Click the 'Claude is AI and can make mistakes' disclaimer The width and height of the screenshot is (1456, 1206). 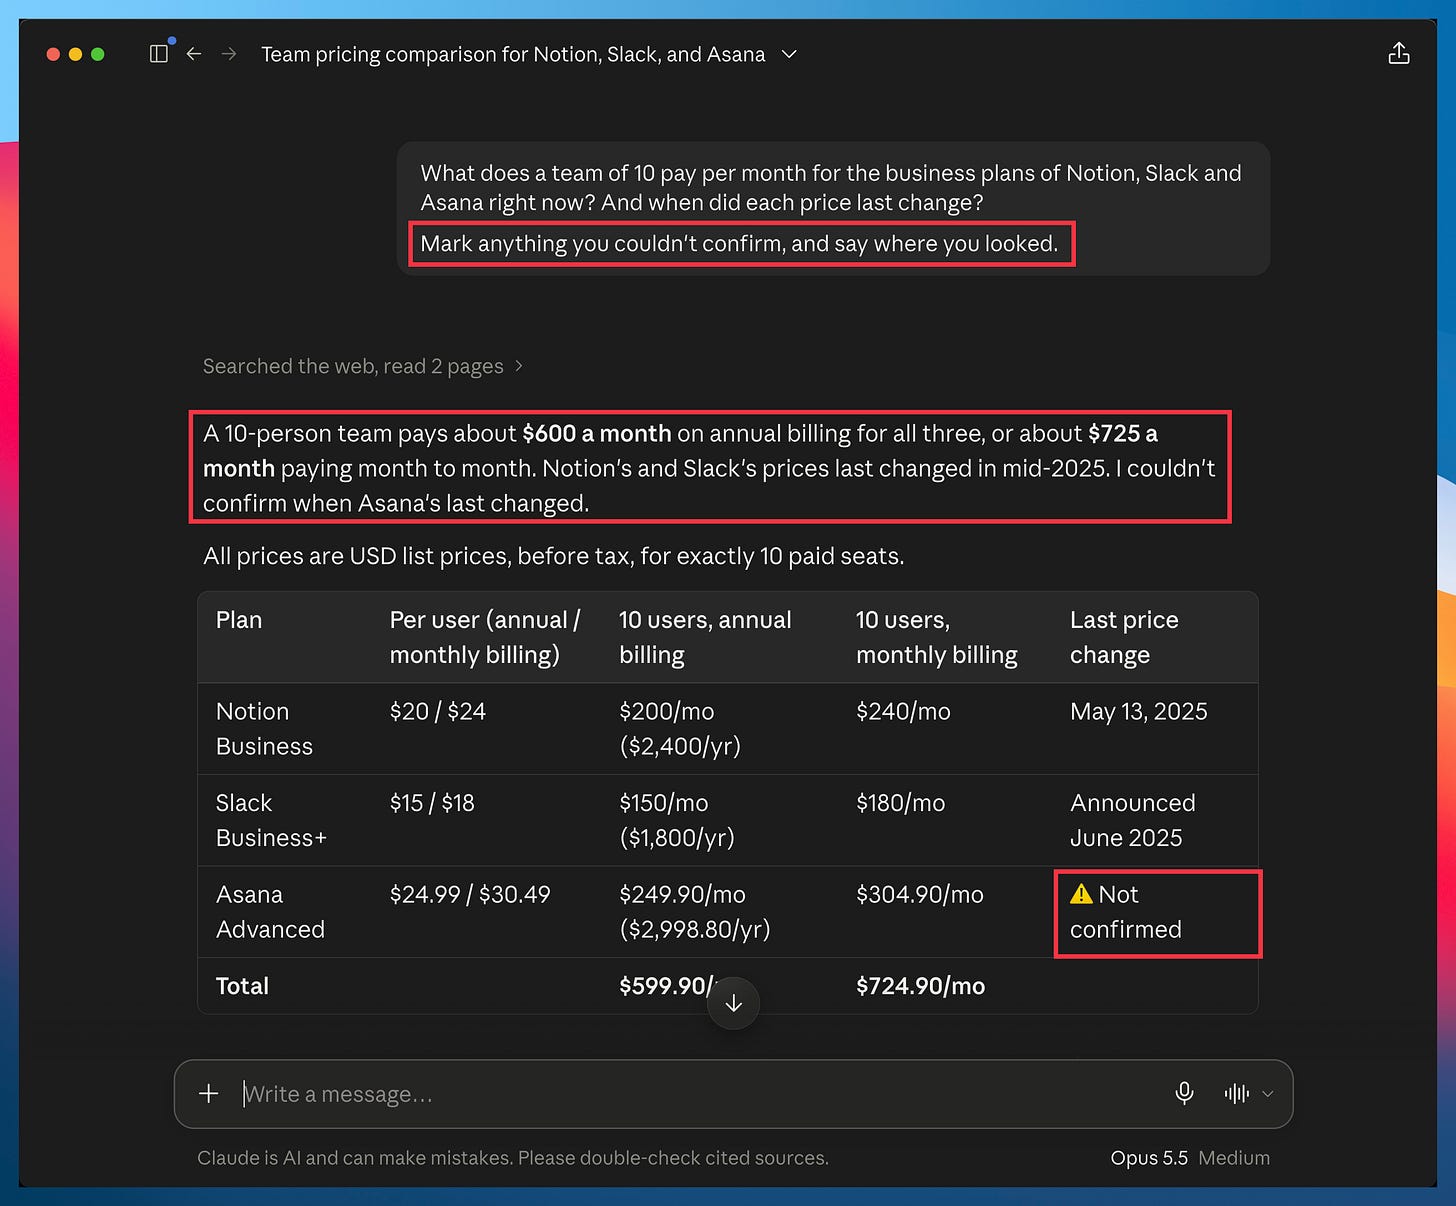pyautogui.click(x=513, y=1158)
